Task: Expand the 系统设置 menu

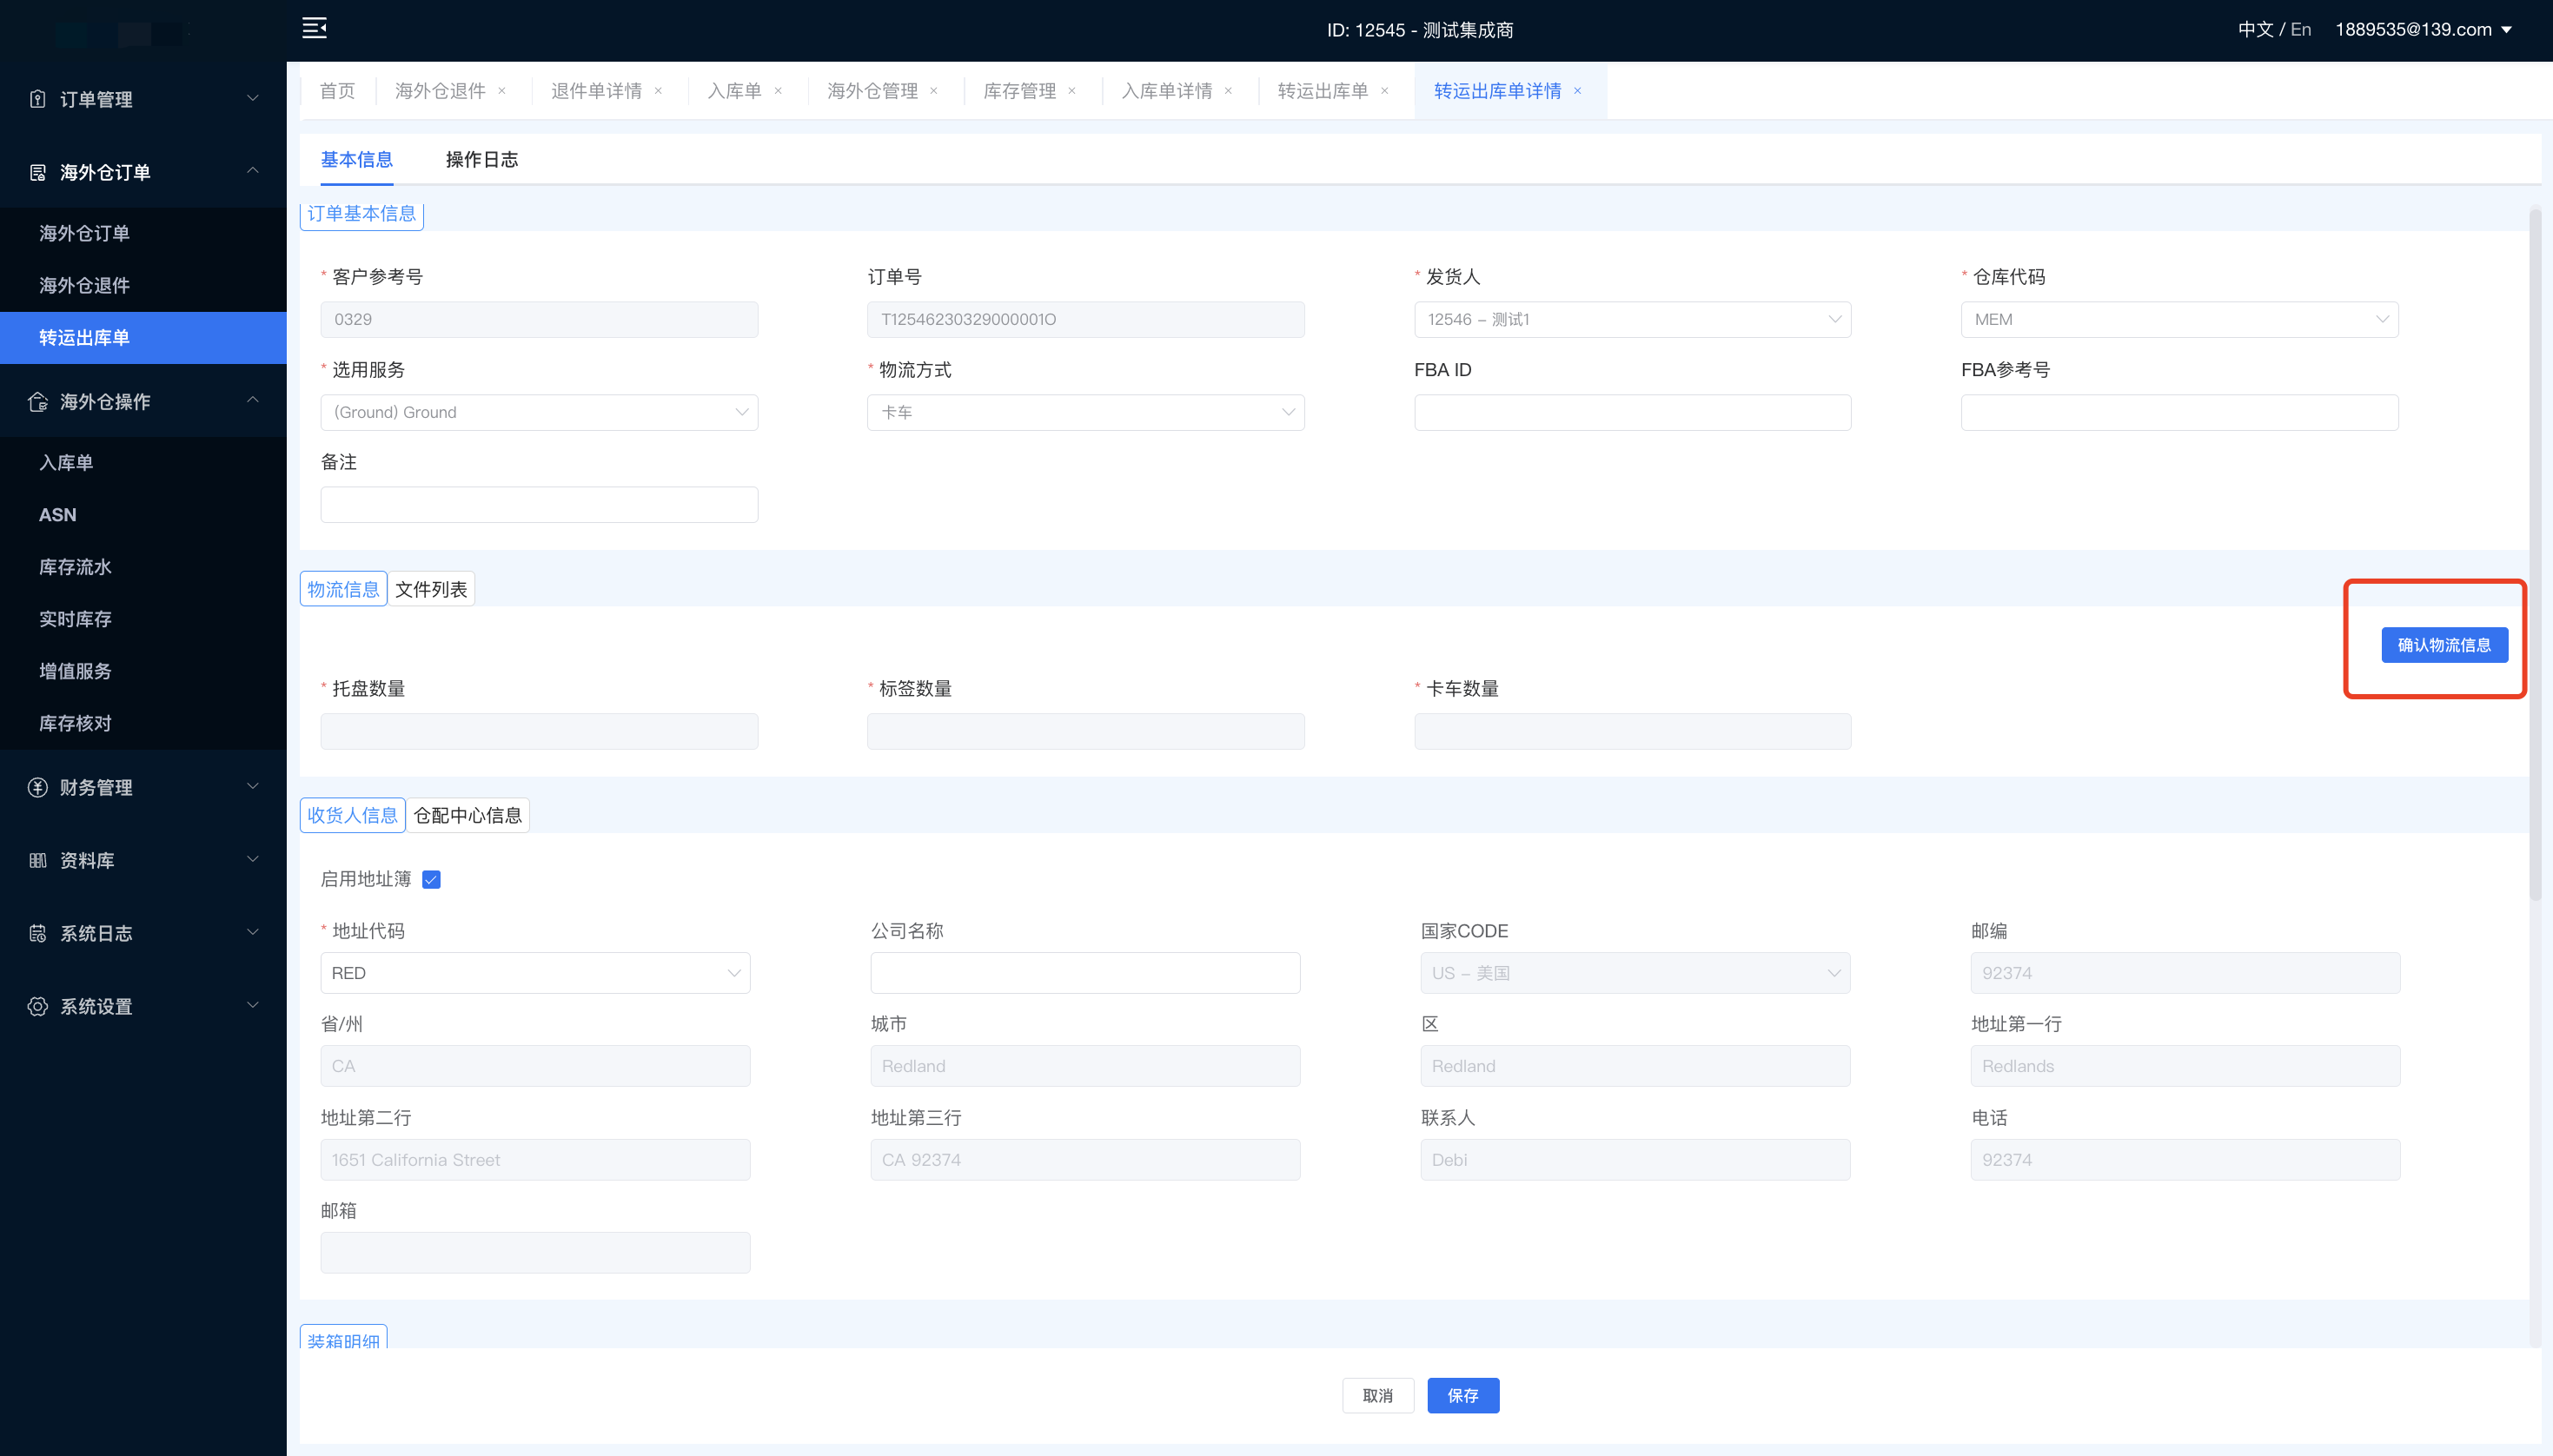Action: (x=253, y=1005)
